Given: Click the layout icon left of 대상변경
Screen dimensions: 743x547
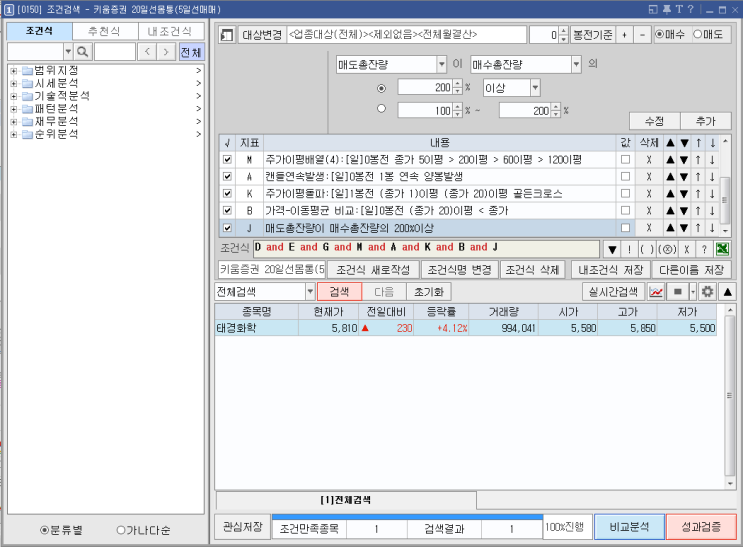Looking at the screenshot, I should pyautogui.click(x=227, y=35).
